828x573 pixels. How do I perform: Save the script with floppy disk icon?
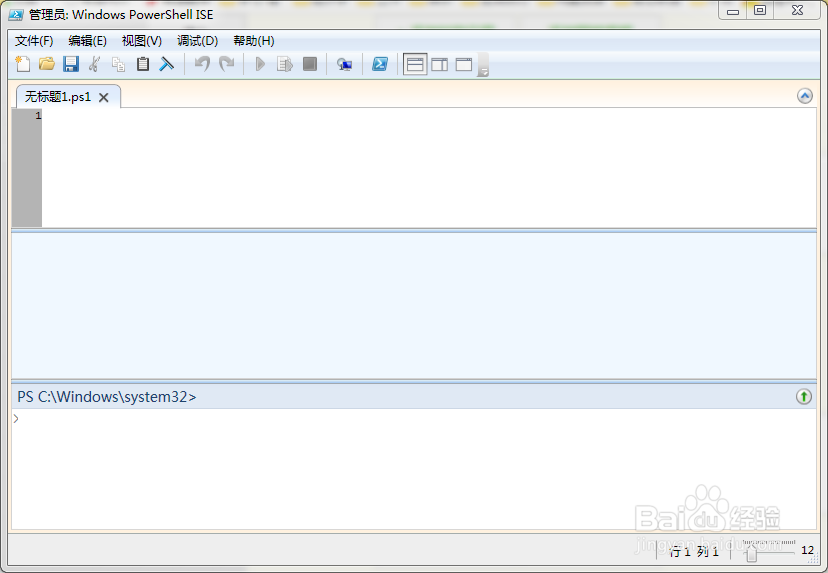tap(71, 64)
